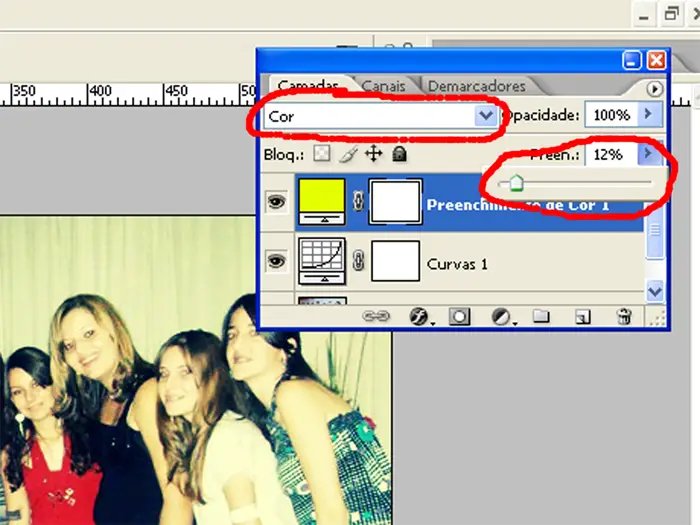Click the fill slider handle

pyautogui.click(x=516, y=183)
